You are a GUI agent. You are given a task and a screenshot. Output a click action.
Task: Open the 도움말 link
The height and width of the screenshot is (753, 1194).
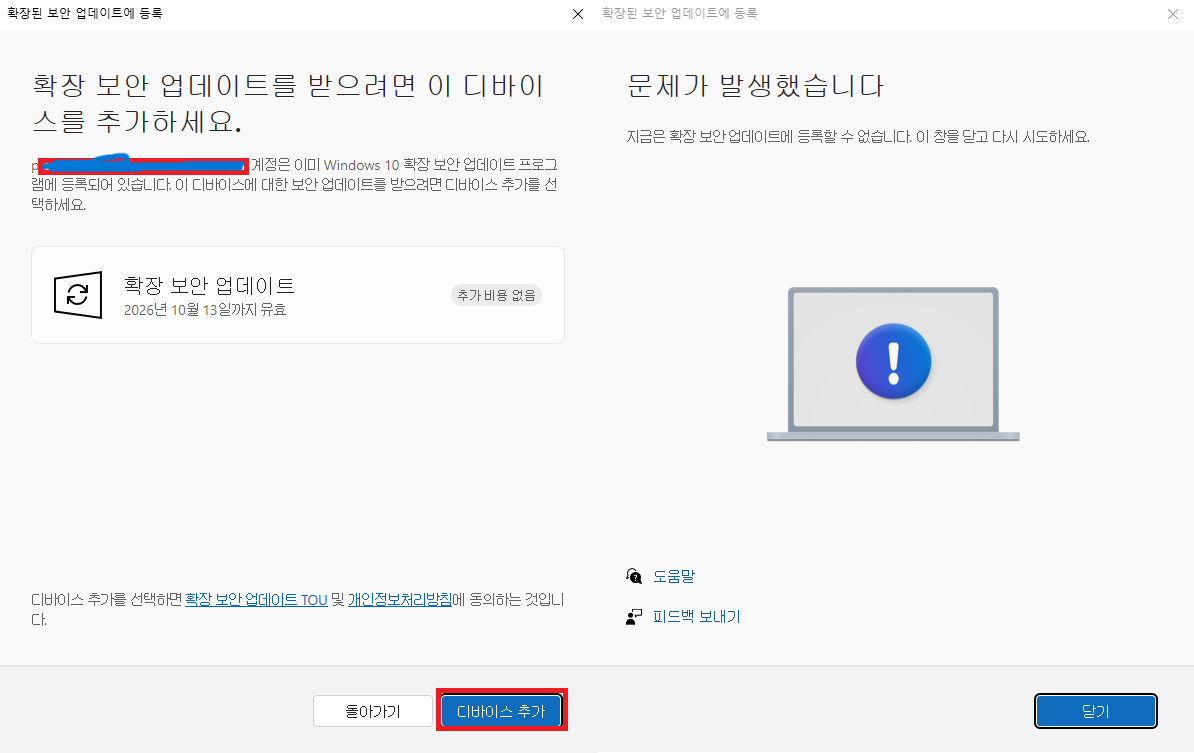point(674,576)
